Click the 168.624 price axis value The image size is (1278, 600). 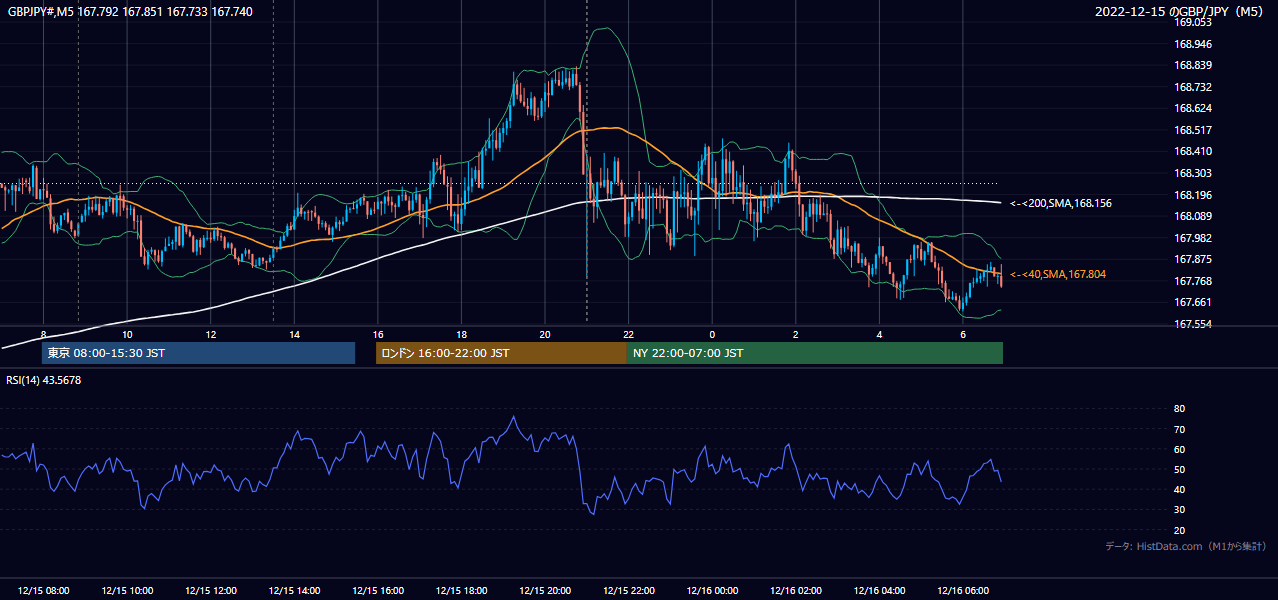coord(1193,108)
